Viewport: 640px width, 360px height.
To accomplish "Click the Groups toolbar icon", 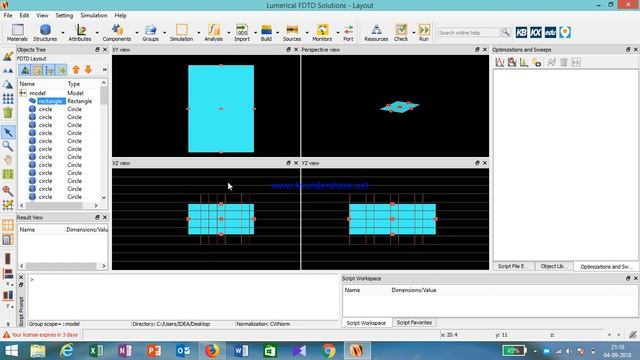I will tap(151, 32).
